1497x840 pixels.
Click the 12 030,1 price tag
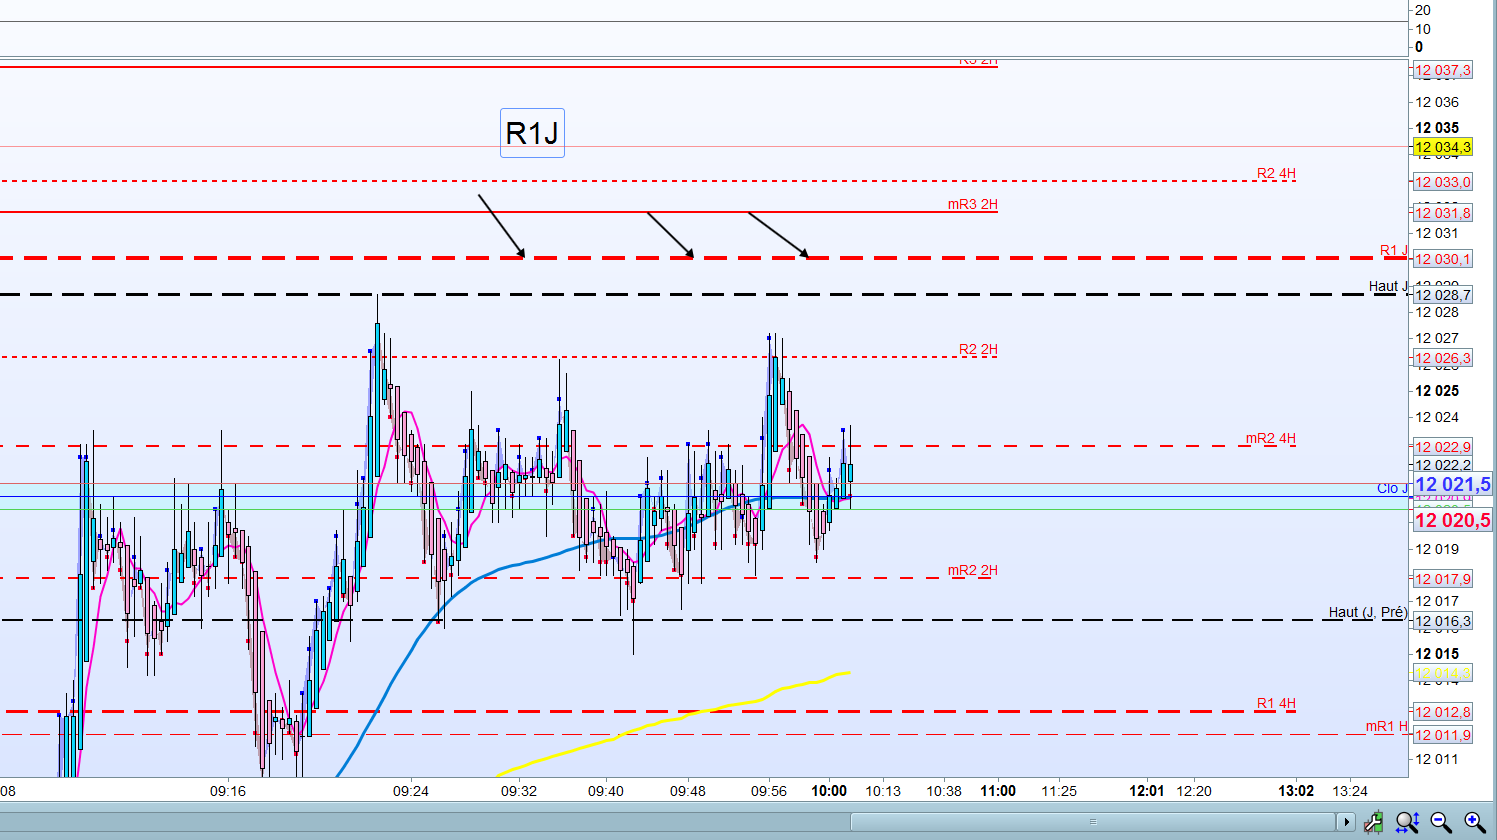point(1442,259)
